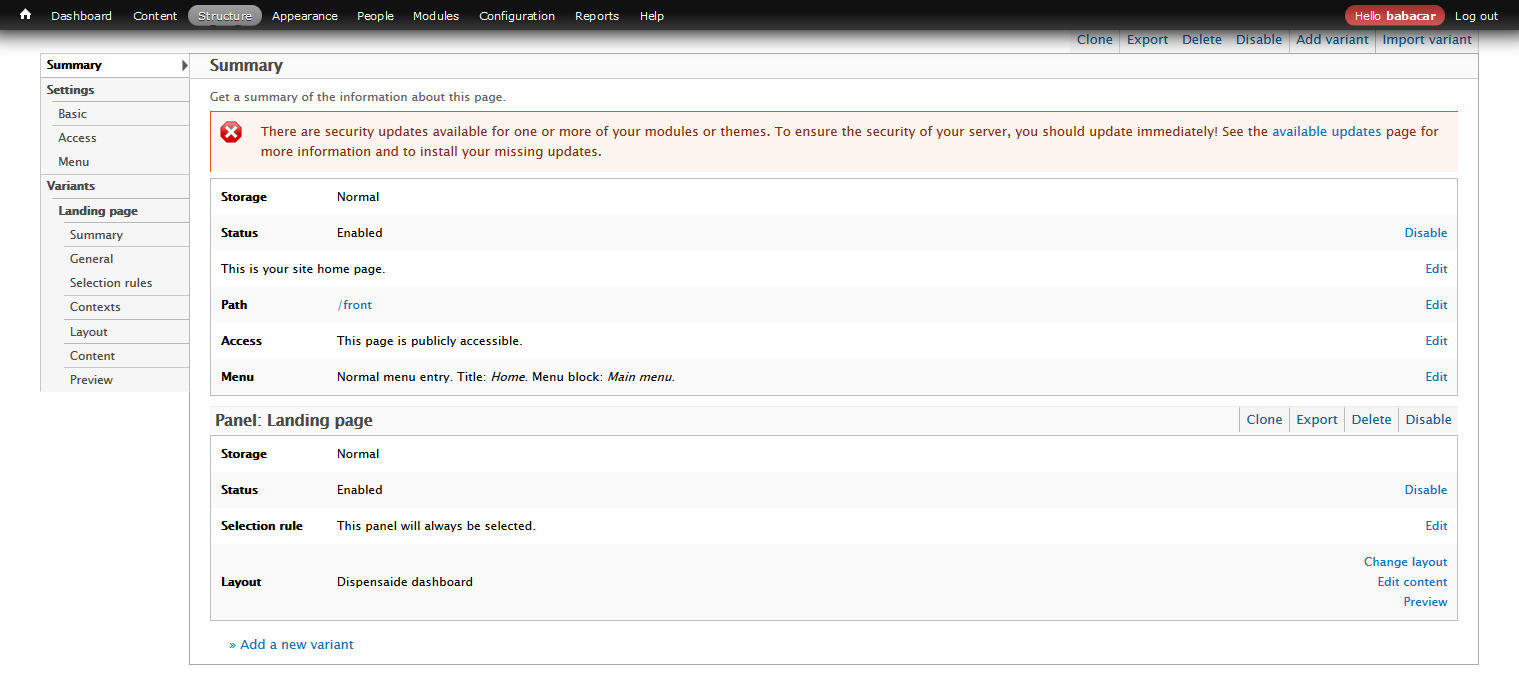This screenshot has height=698, width=1519.
Task: Select Landing page variant in sidebar
Action: [98, 211]
